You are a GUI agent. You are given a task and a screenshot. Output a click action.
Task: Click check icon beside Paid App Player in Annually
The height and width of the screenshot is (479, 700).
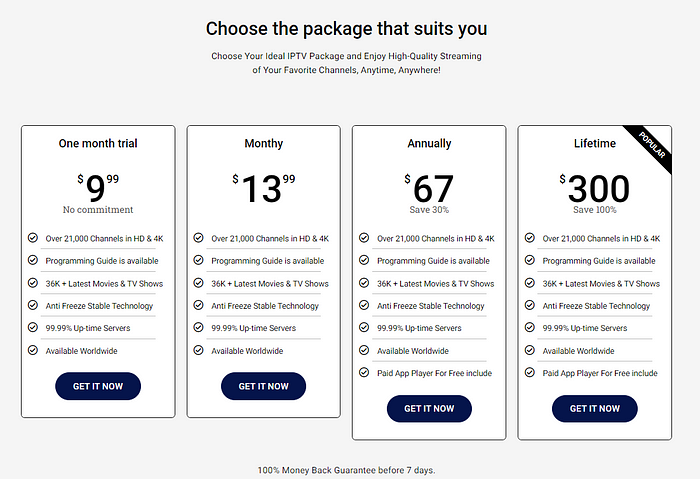364,372
